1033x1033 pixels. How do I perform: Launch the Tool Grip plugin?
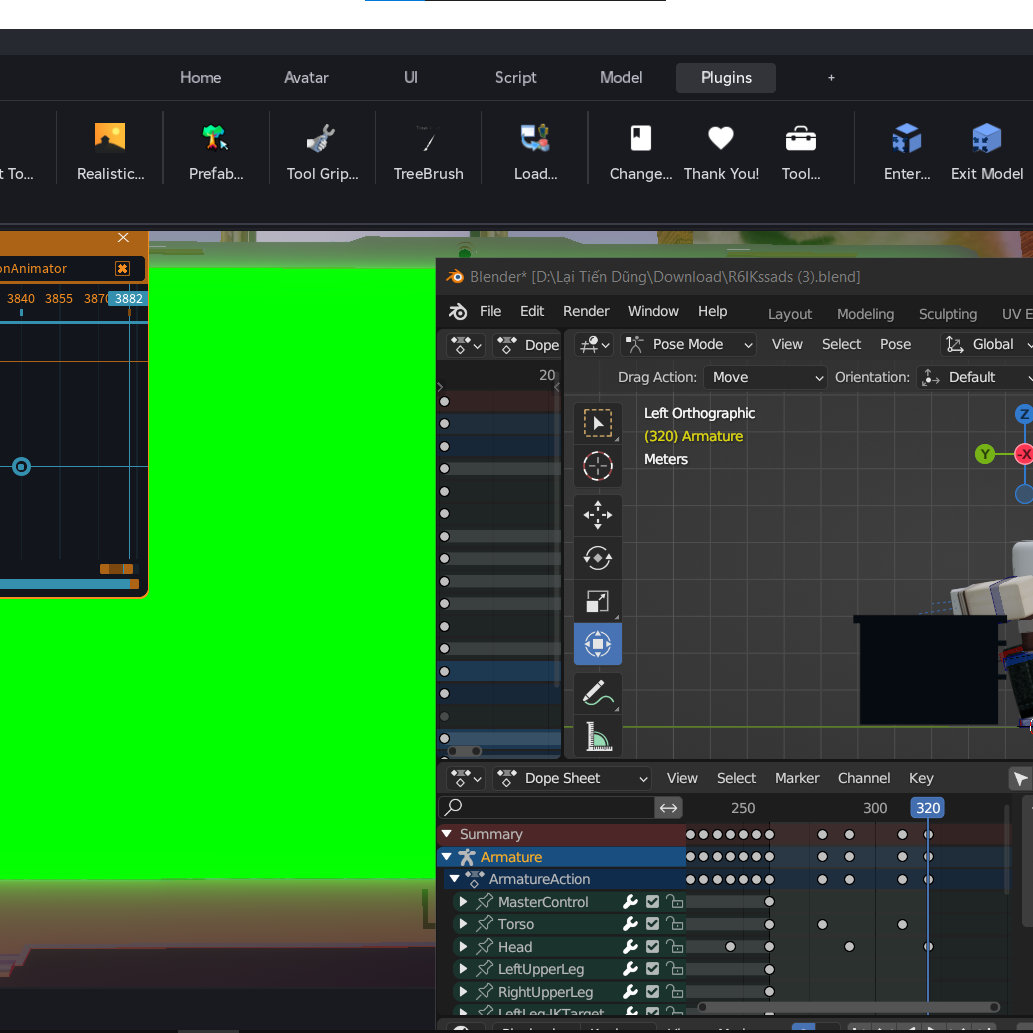pos(322,152)
